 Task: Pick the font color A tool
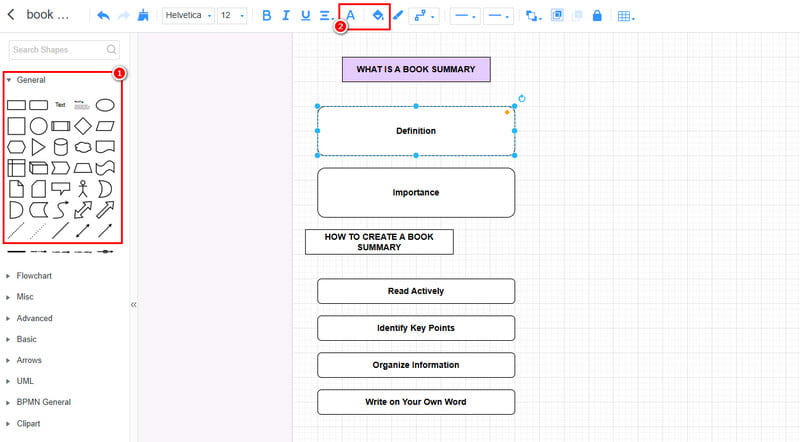(350, 16)
